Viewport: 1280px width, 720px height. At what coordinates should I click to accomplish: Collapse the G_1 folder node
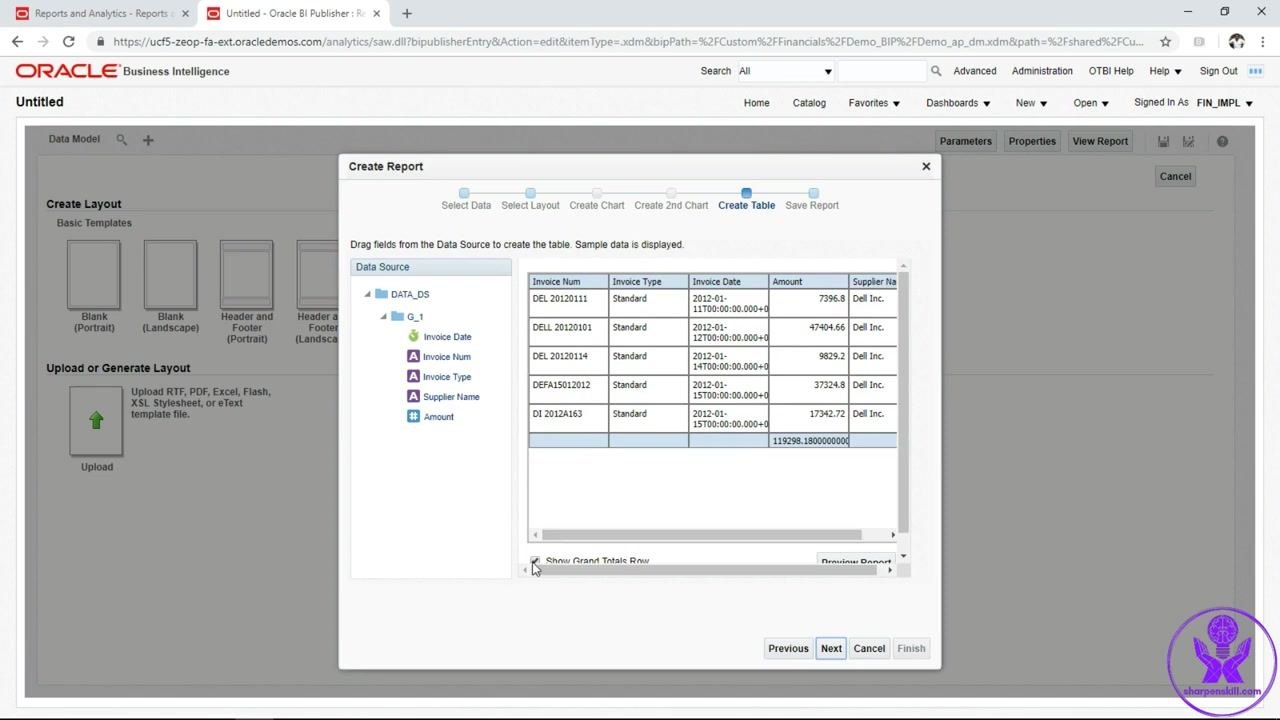pyautogui.click(x=384, y=317)
